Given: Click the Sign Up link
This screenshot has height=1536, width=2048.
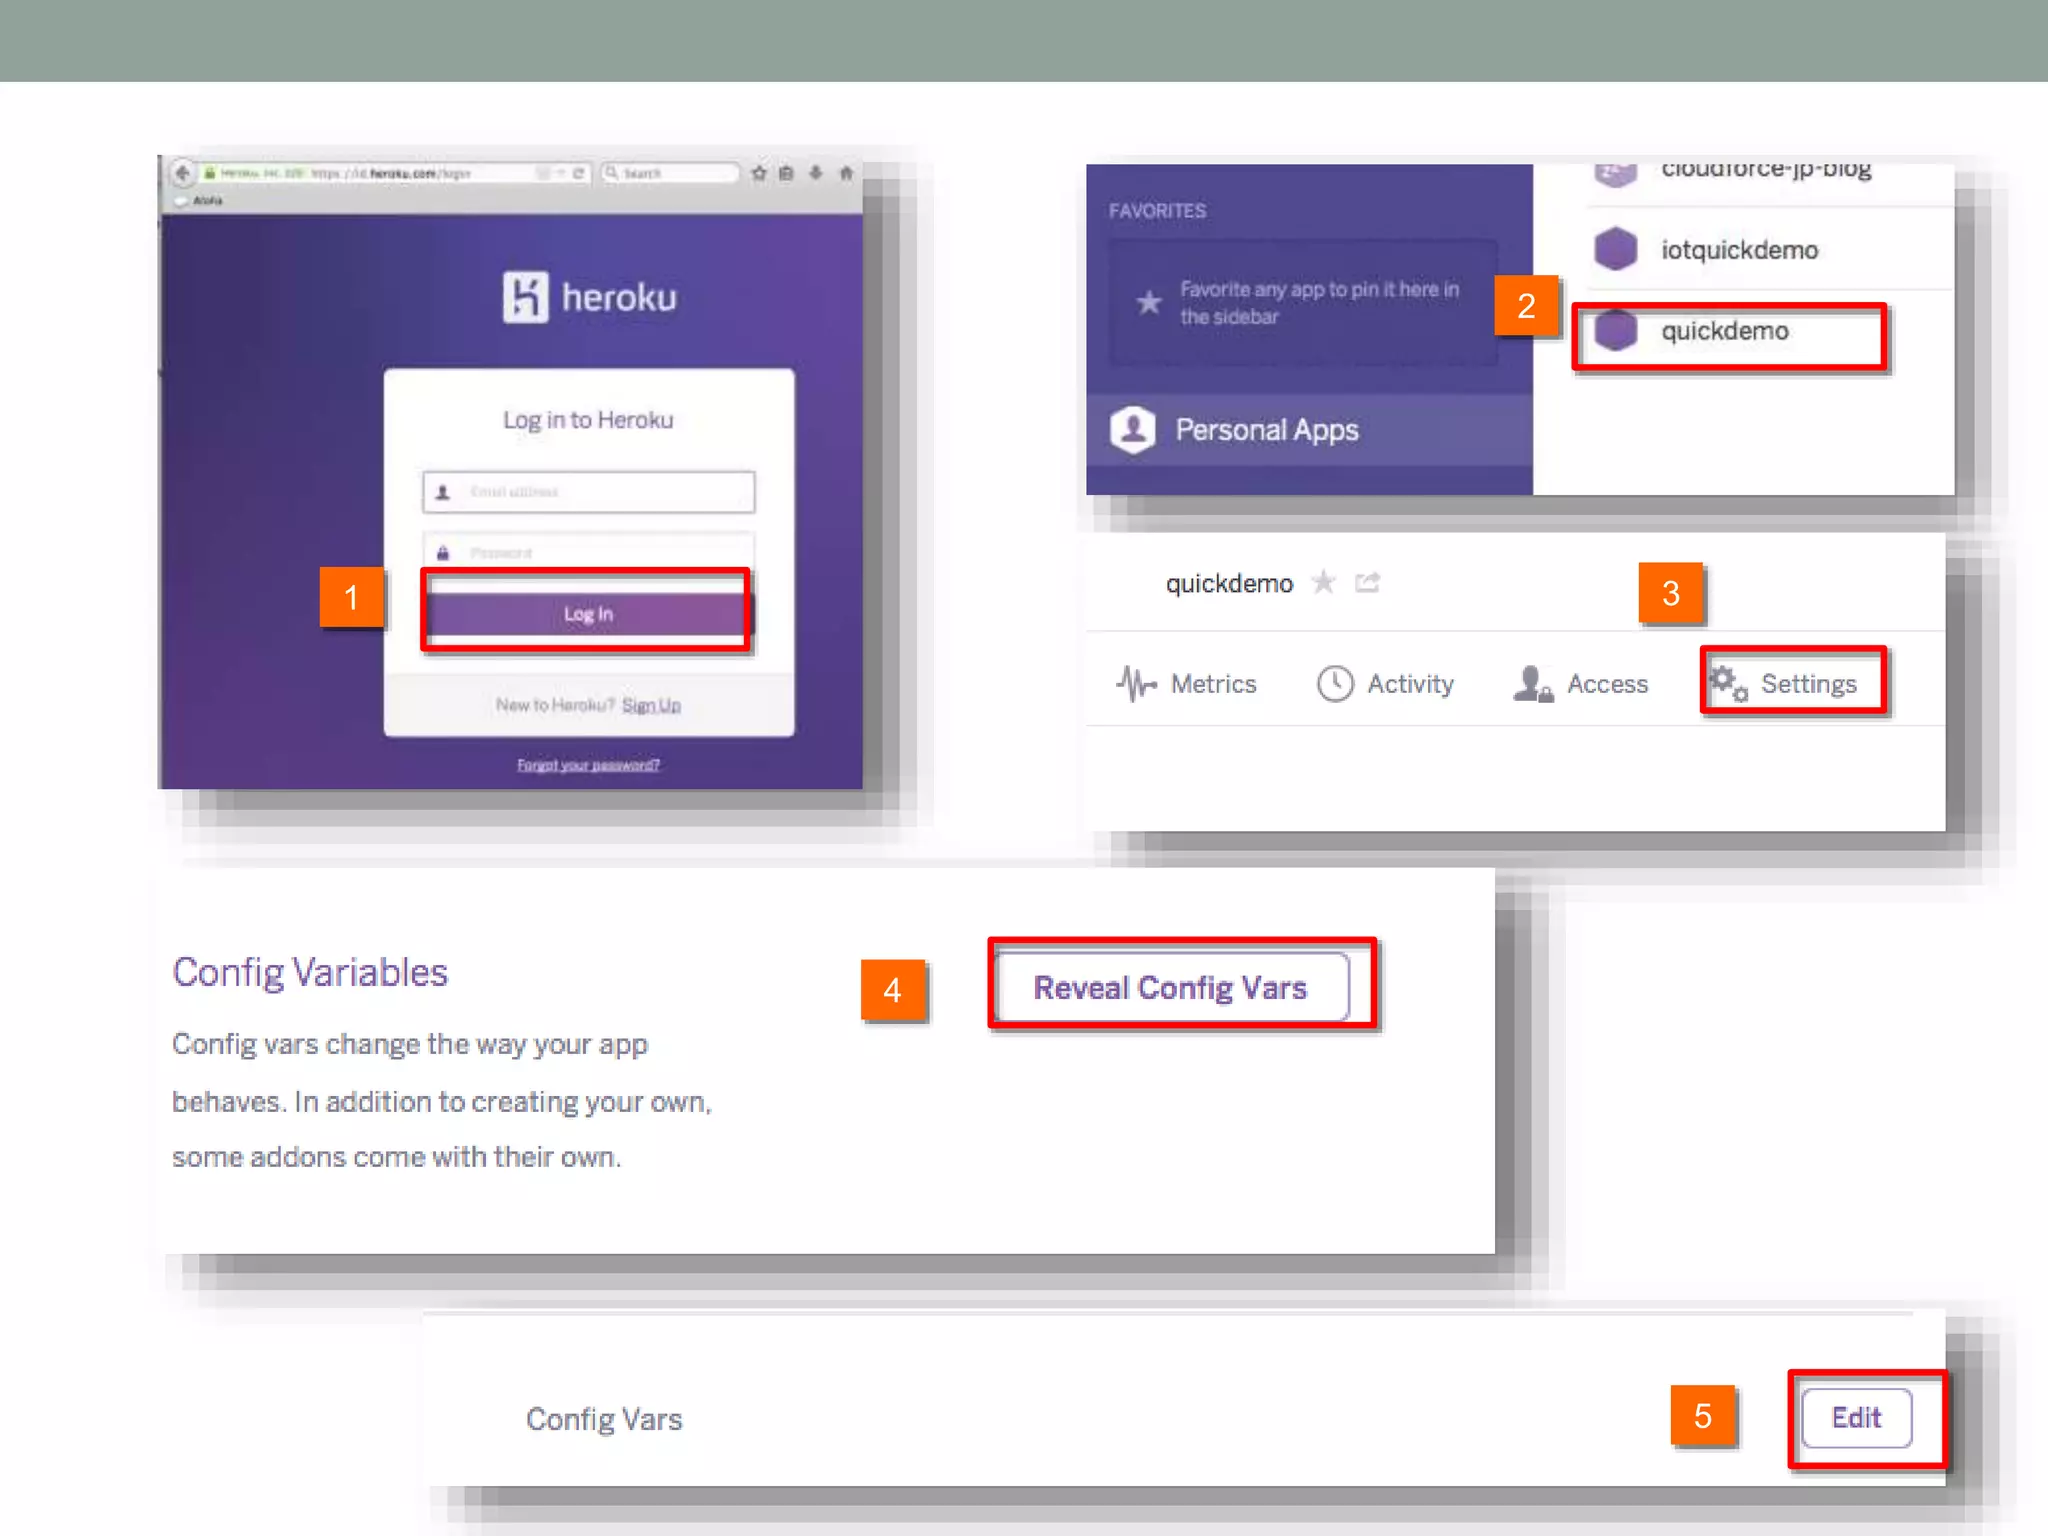Looking at the screenshot, I should (651, 706).
